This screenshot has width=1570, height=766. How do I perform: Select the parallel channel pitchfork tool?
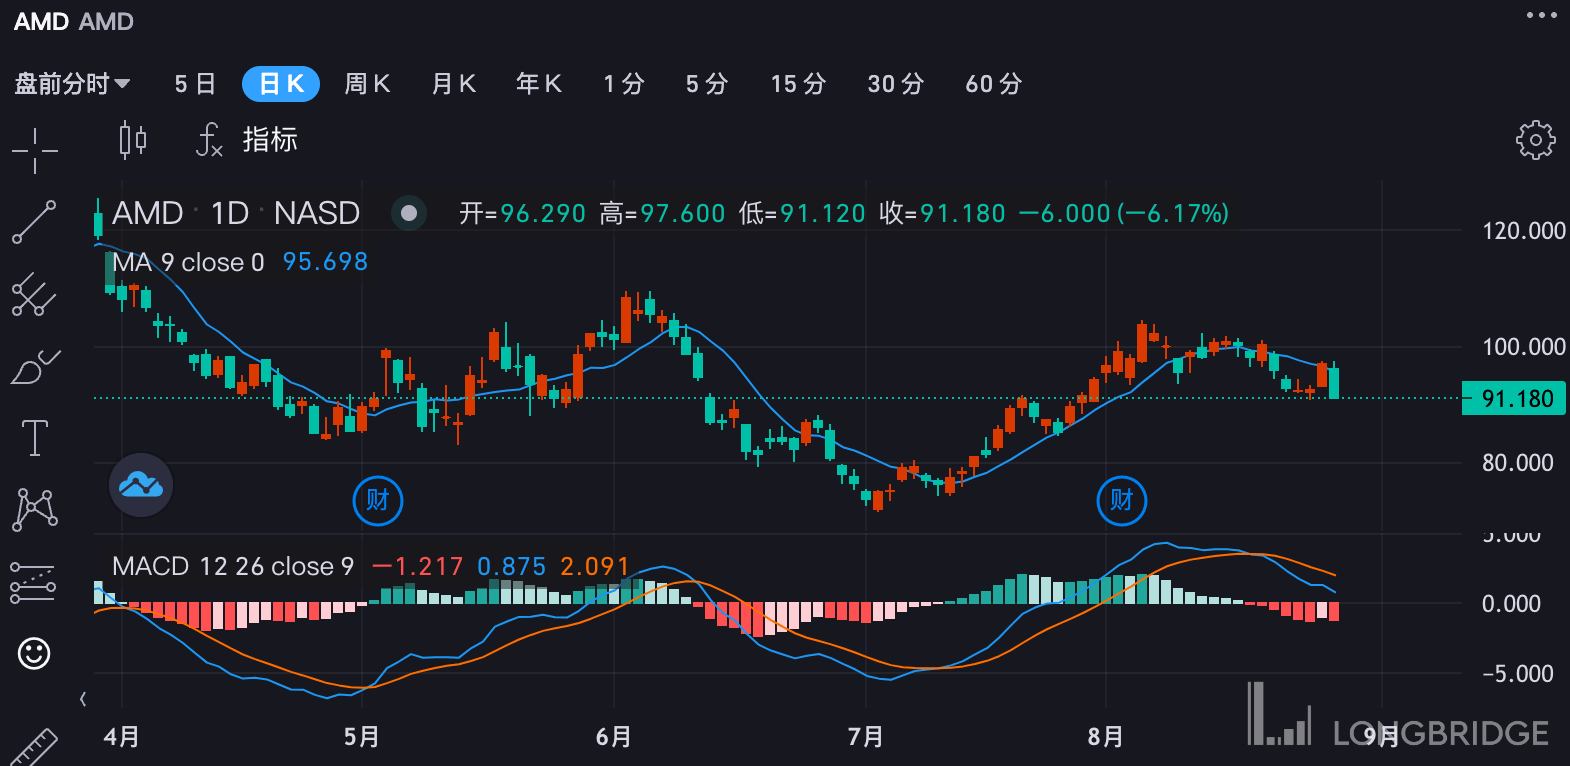34,294
